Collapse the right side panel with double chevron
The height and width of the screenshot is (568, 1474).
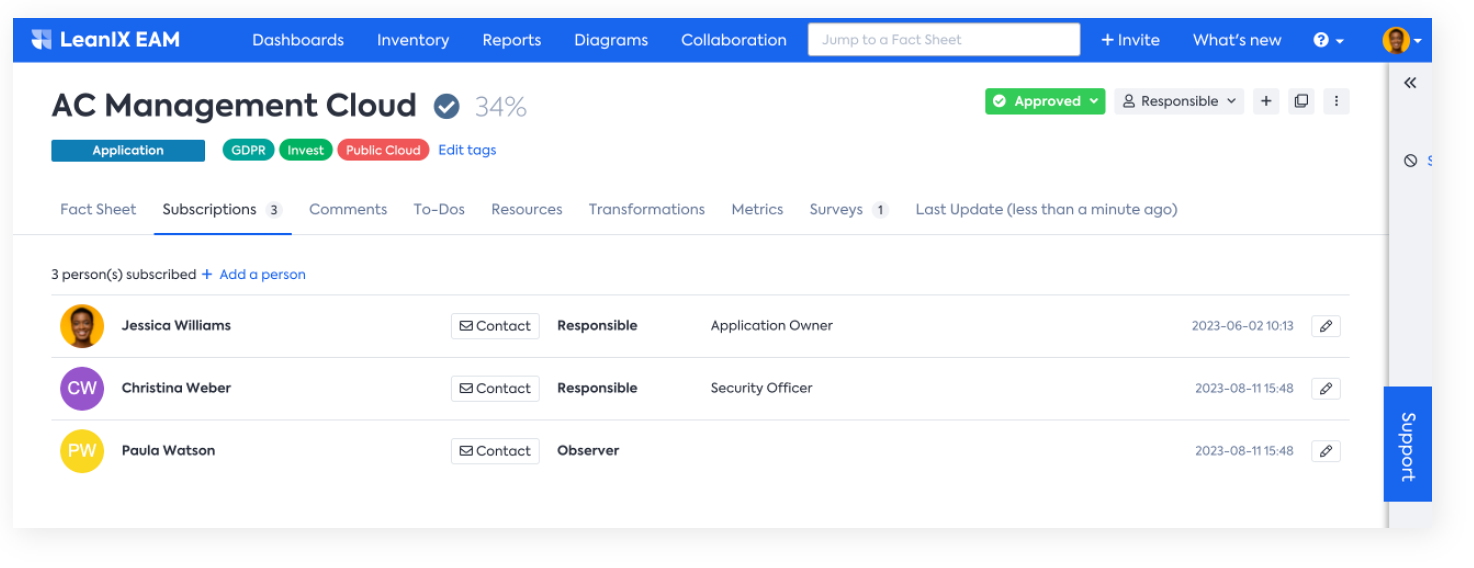1410,83
